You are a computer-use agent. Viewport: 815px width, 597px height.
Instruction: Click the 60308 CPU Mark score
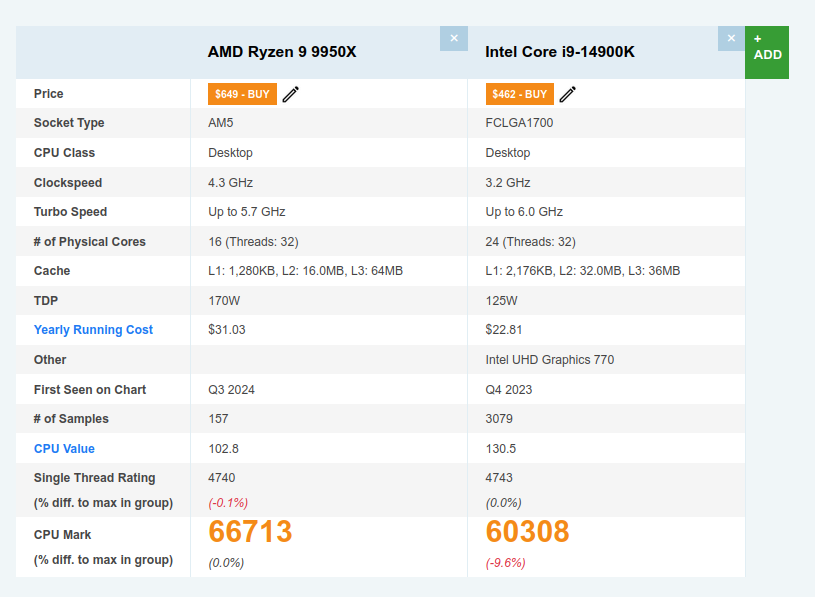pos(528,532)
